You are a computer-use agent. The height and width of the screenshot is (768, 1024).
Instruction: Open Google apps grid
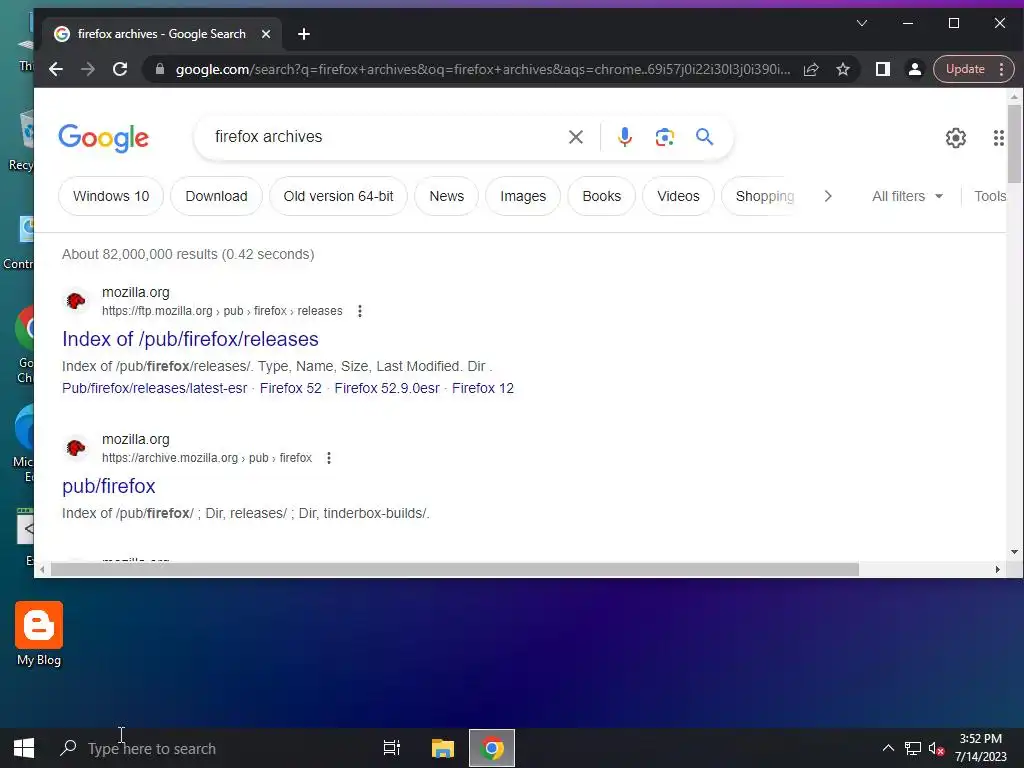(x=999, y=138)
